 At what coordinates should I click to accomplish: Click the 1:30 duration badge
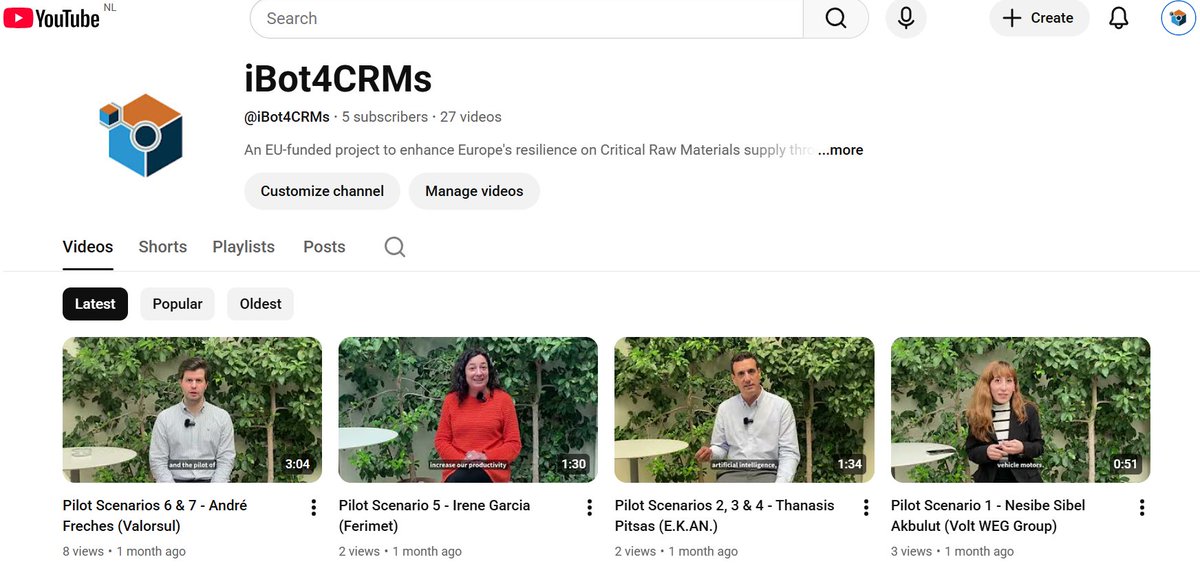coord(573,464)
